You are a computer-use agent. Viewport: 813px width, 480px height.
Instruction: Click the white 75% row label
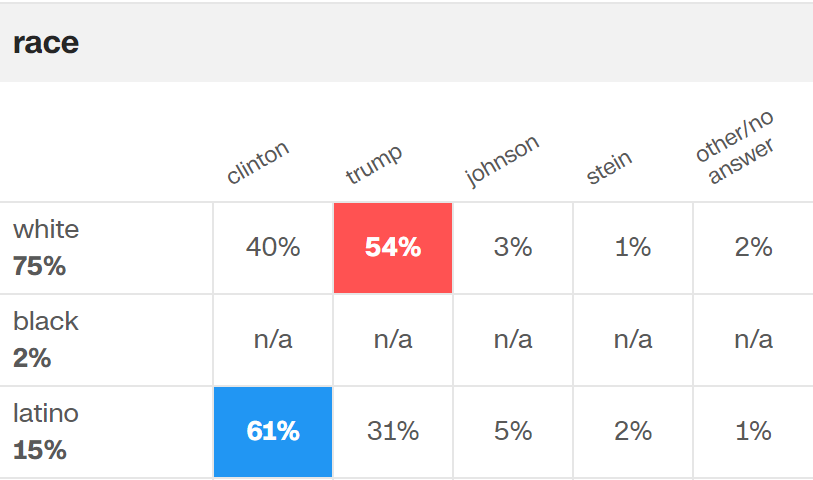tap(46, 248)
